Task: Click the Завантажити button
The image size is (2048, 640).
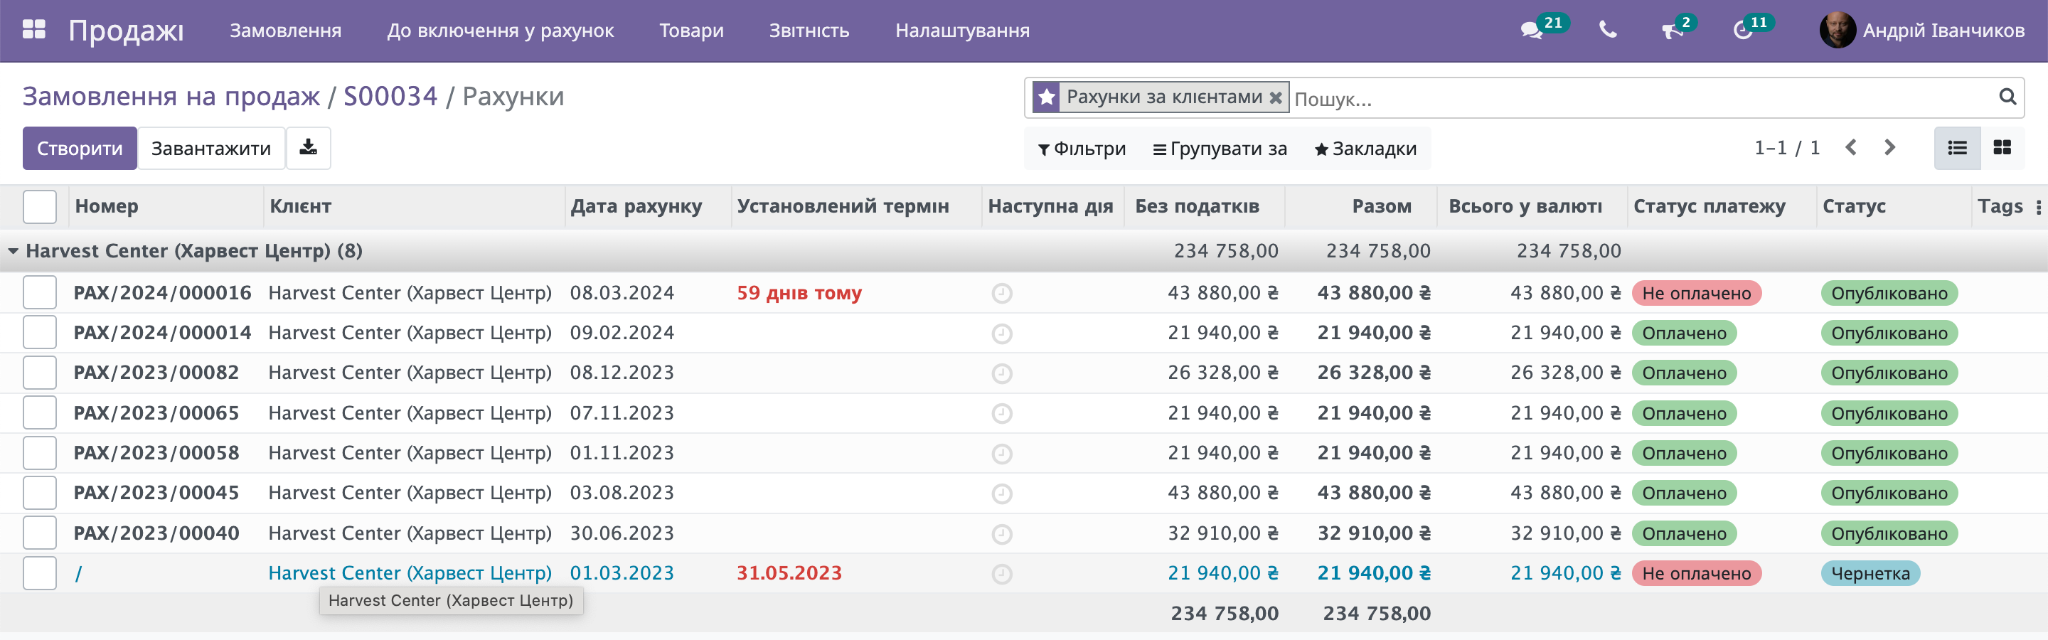Action: [x=211, y=148]
